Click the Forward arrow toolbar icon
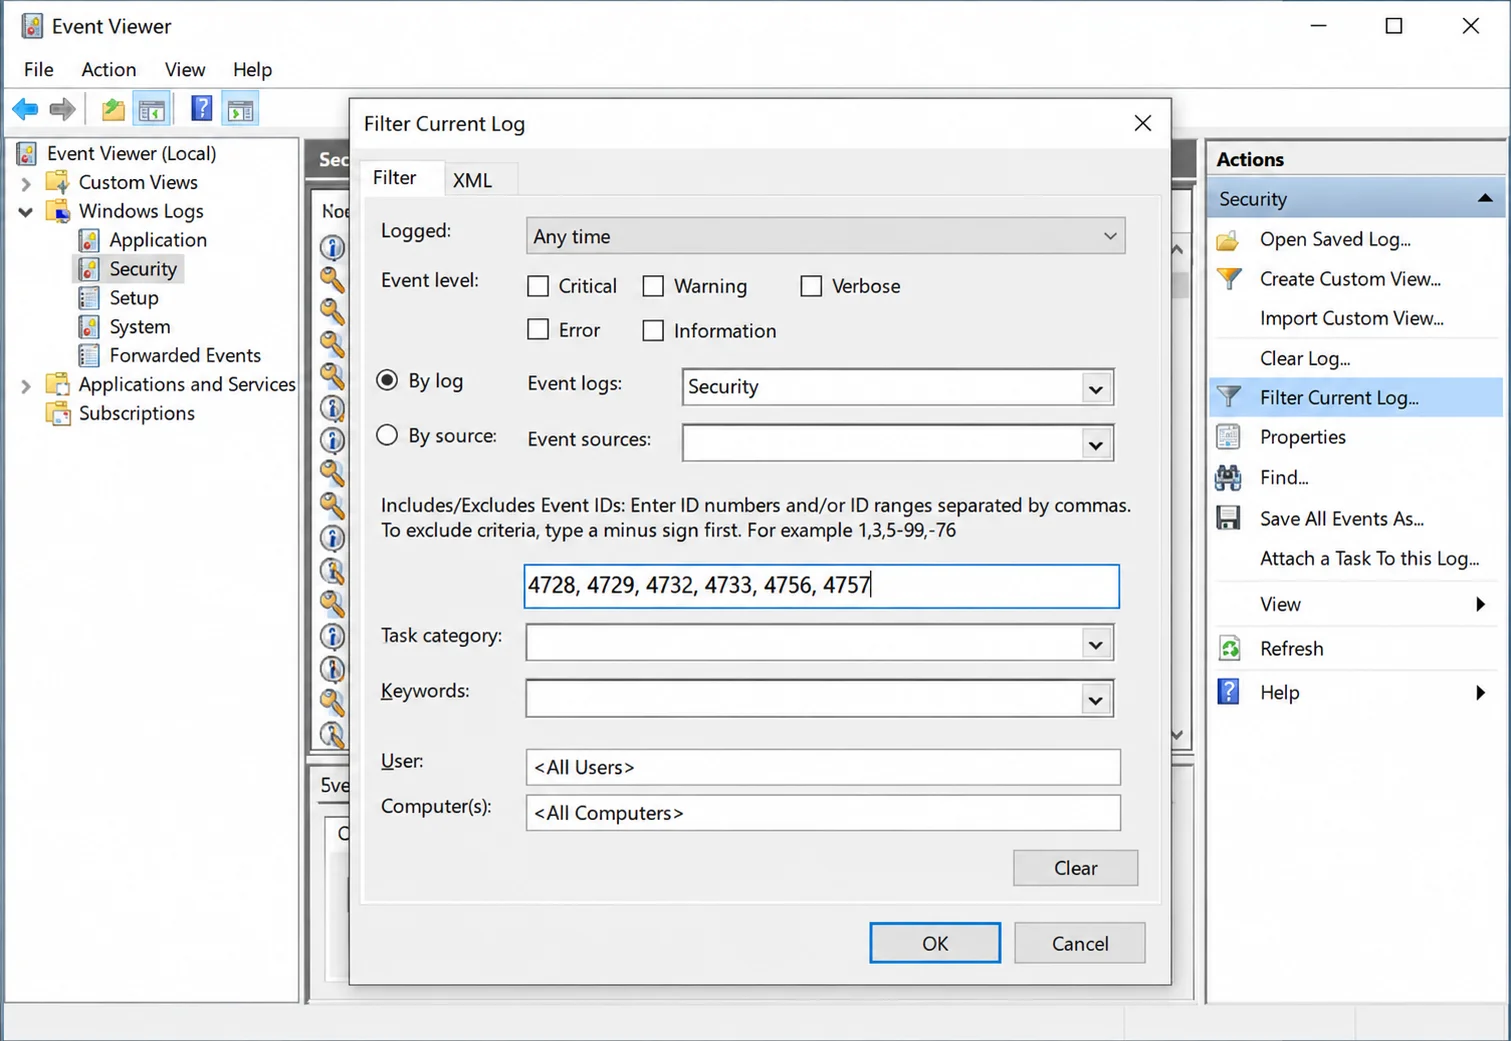This screenshot has width=1511, height=1041. coord(62,109)
